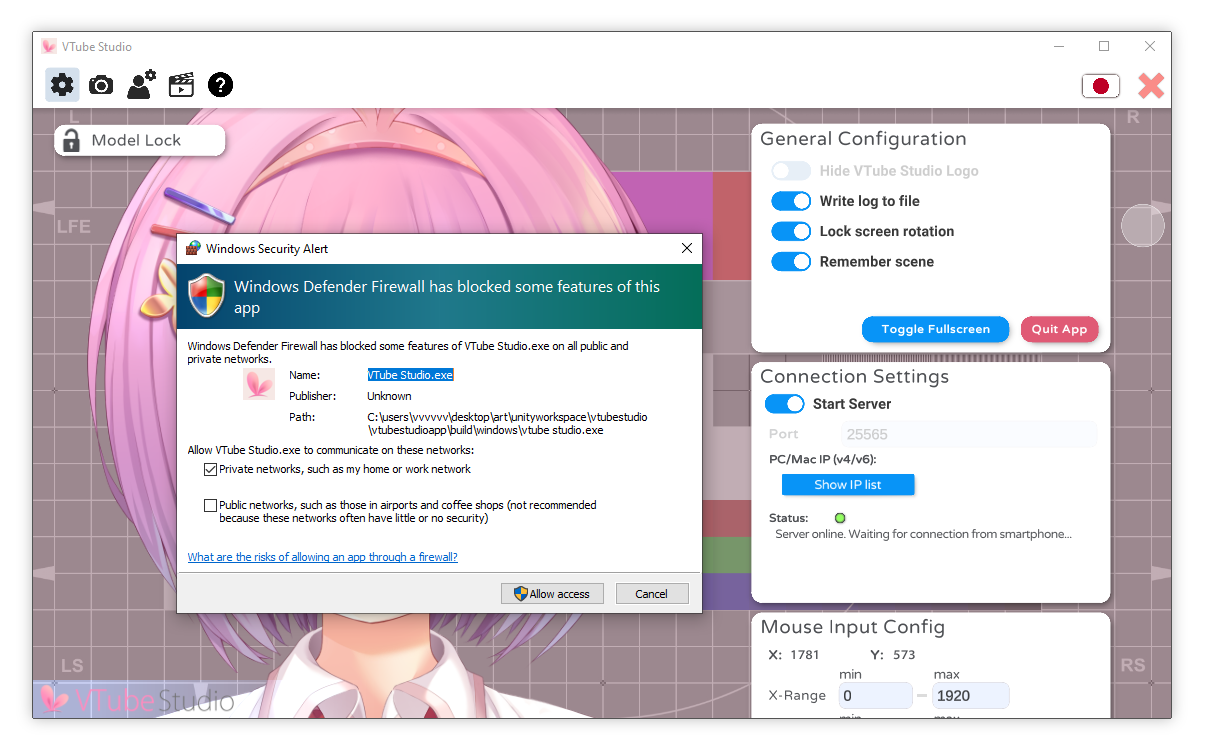This screenshot has height=755, width=1214.
Task: Click the Model Lock button
Action: click(x=140, y=141)
